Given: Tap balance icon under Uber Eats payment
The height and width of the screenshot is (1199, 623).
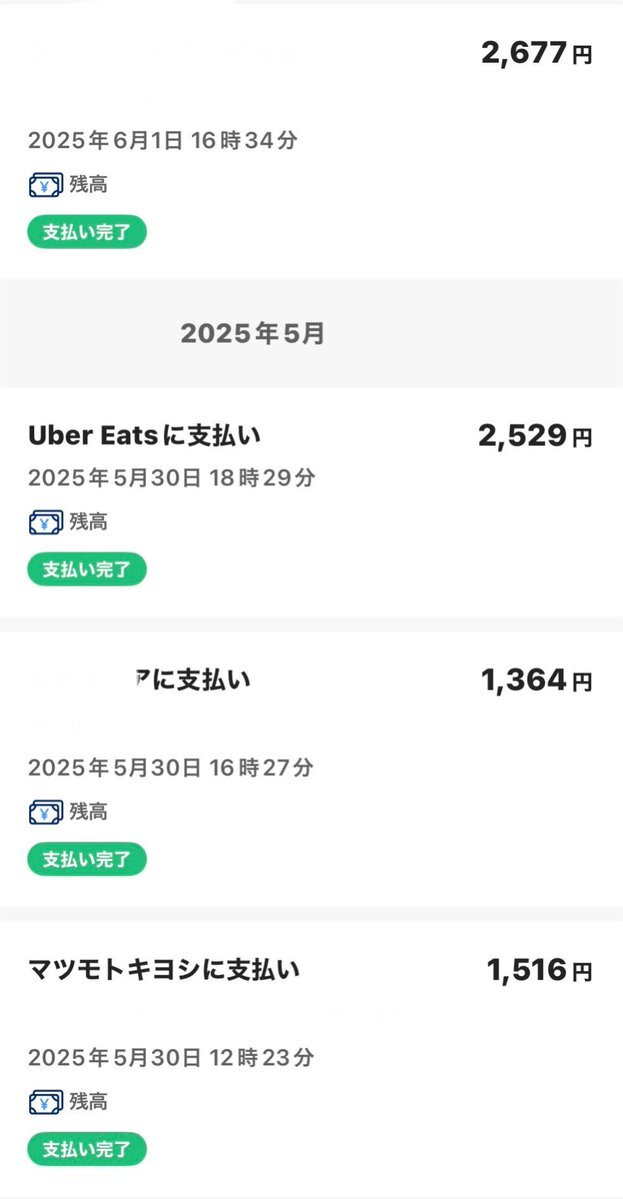Looking at the screenshot, I should 46,523.
